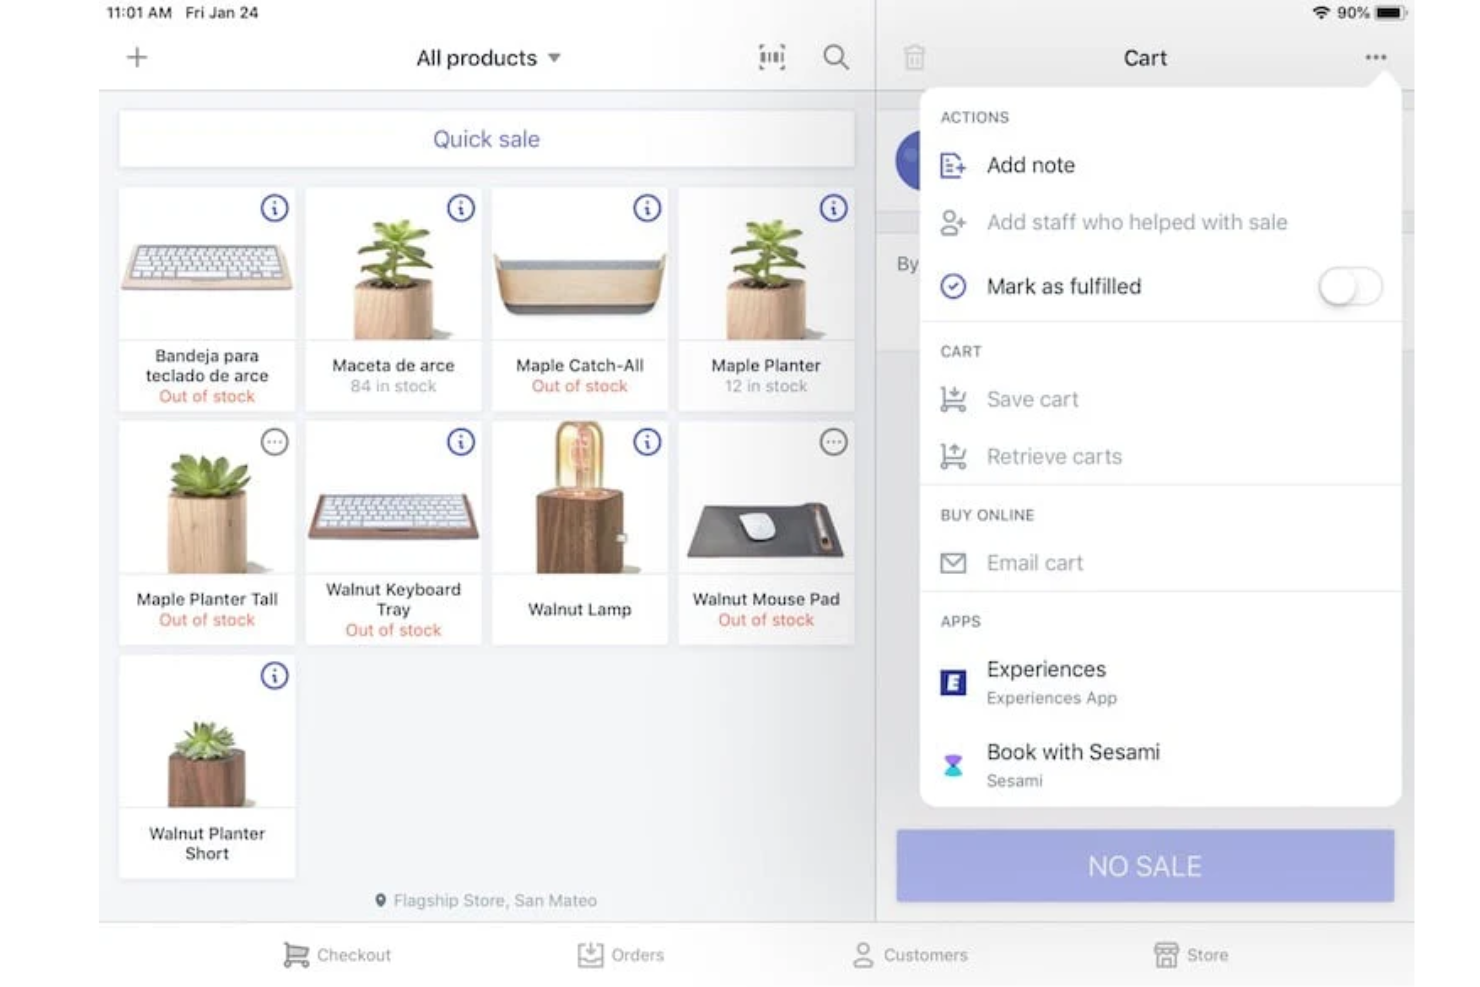Add a new product with the plus icon
Screen dimensions: 1480x987
coord(136,57)
